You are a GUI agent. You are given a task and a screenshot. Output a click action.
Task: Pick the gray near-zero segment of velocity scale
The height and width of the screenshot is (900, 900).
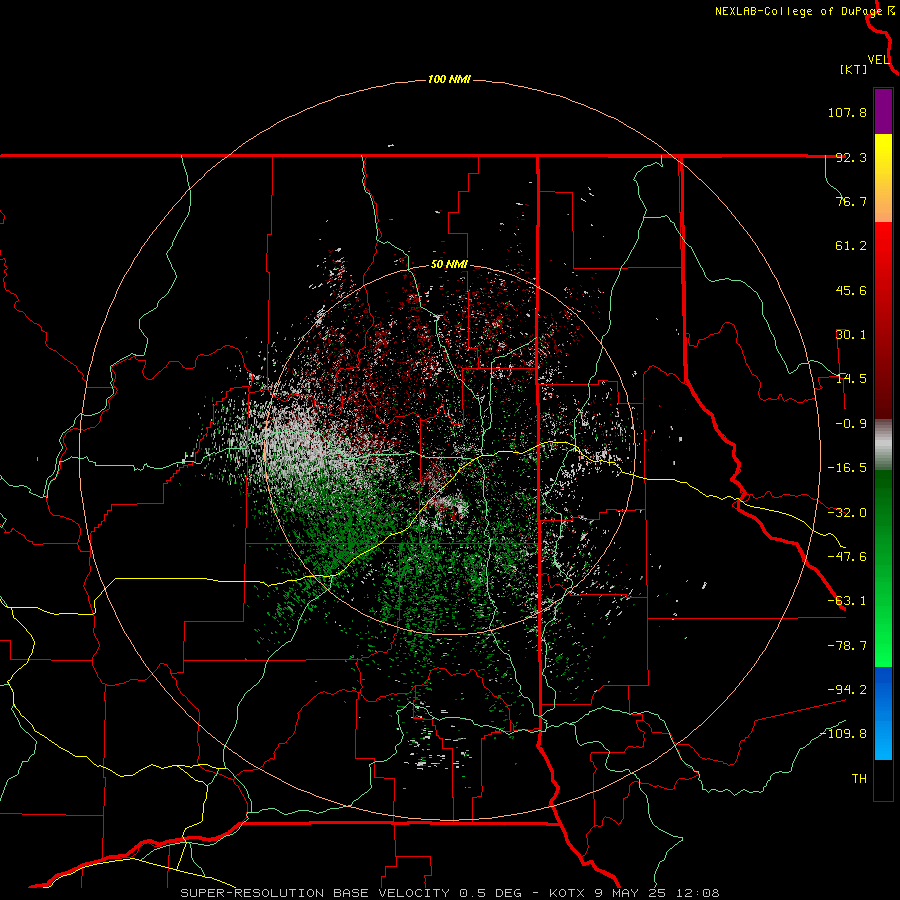coord(883,444)
